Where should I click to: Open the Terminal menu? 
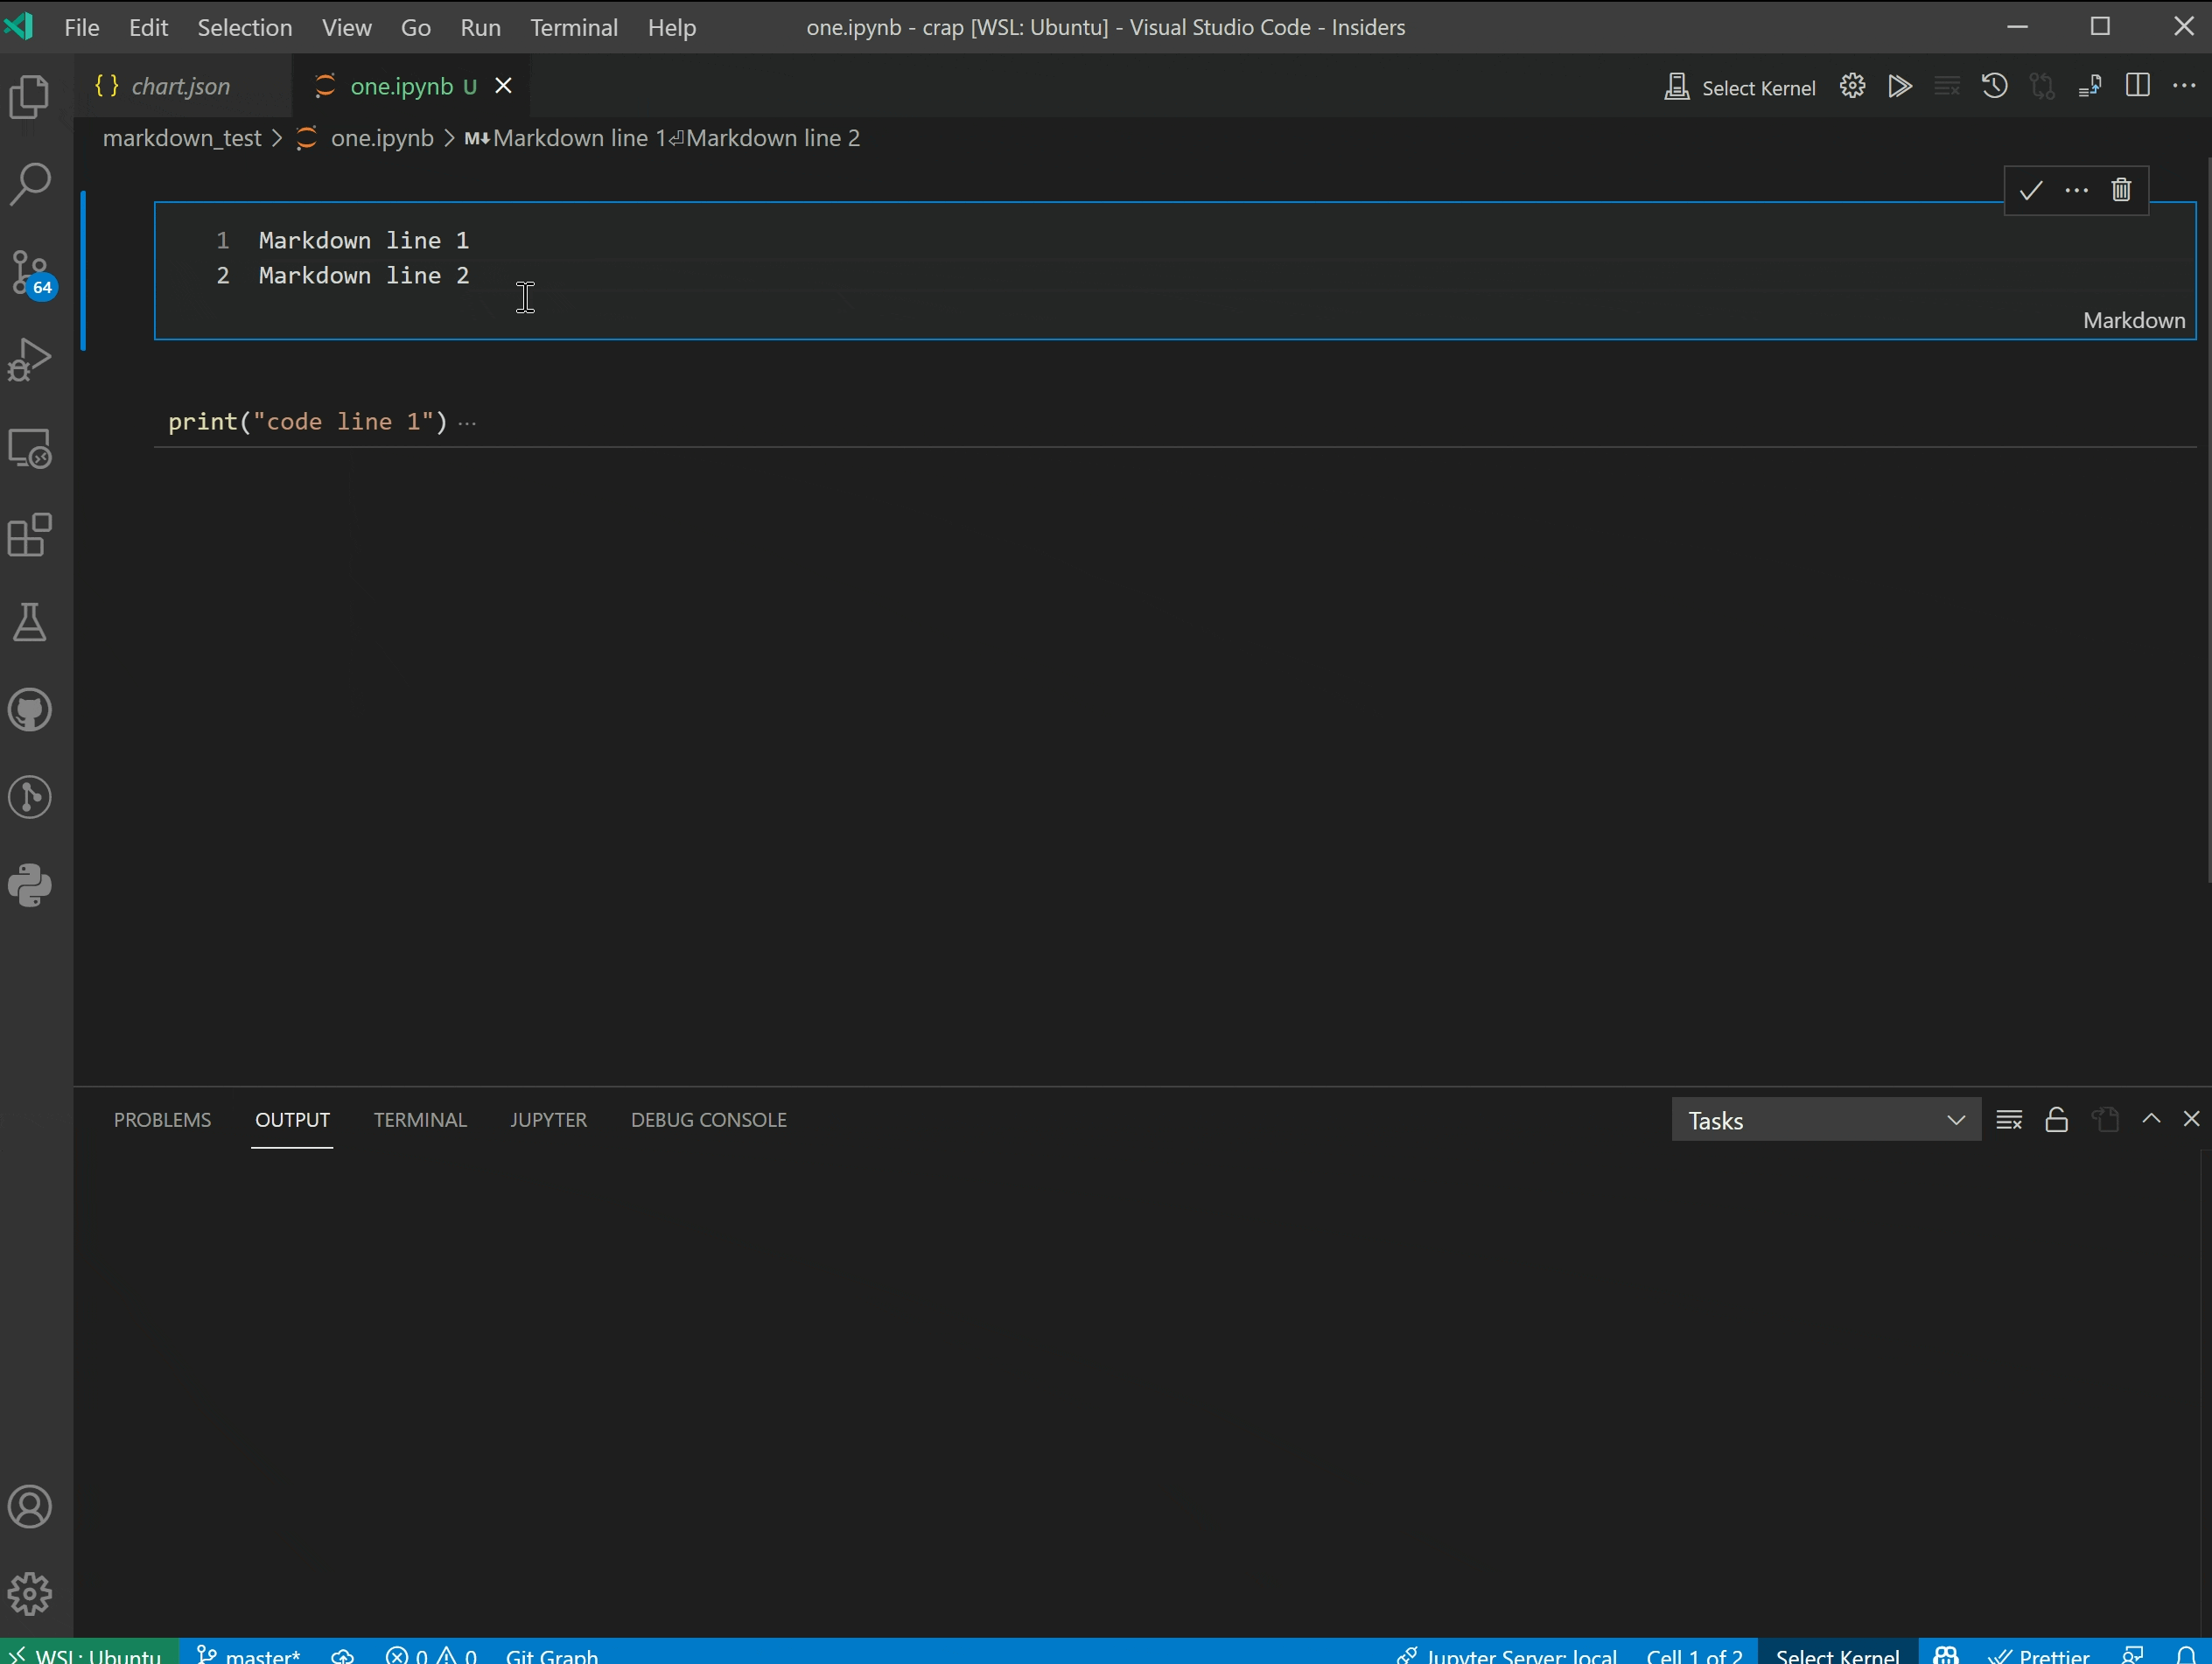[x=573, y=27]
